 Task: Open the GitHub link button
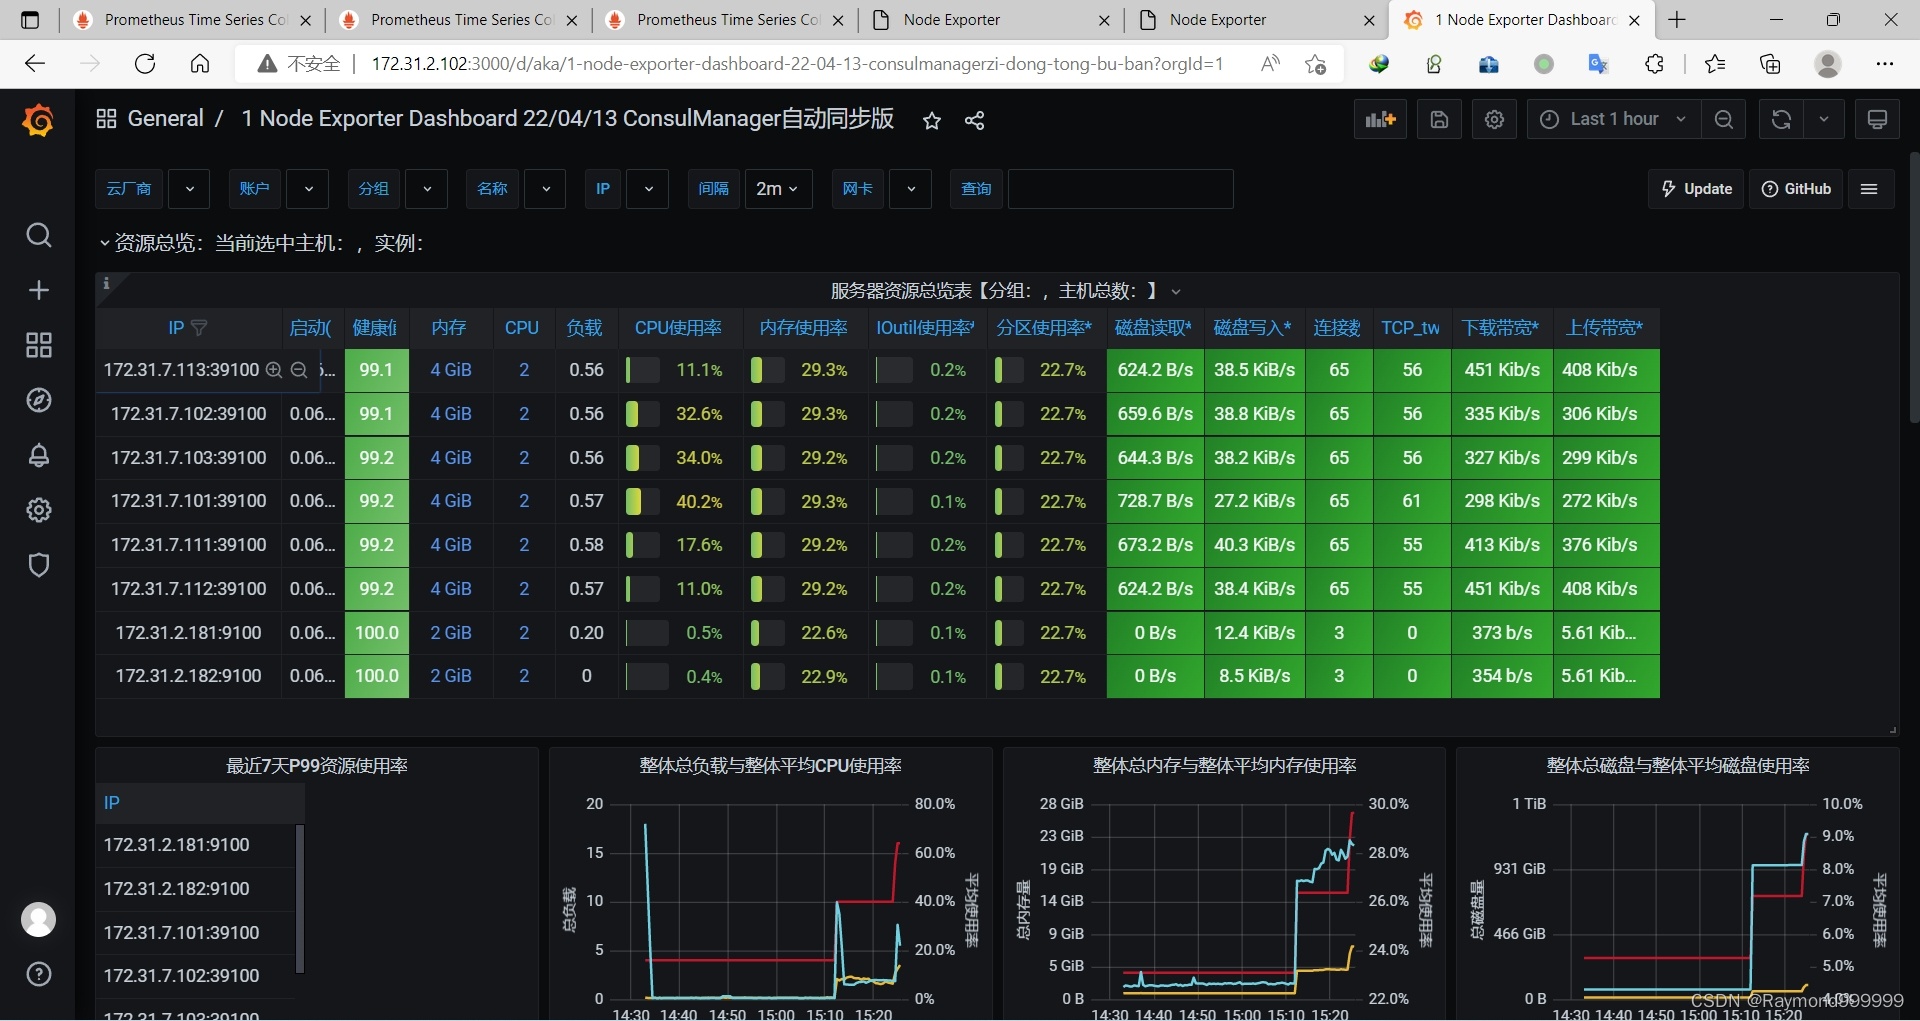pyautogui.click(x=1796, y=189)
